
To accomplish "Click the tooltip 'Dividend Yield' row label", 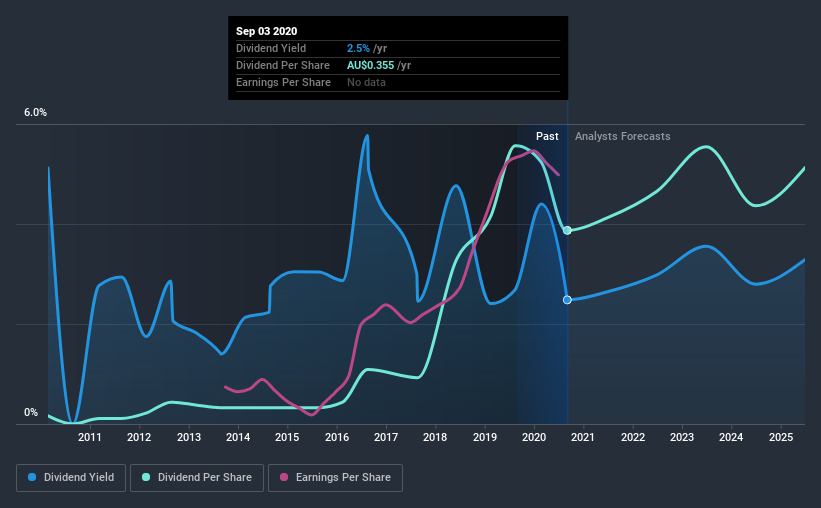I will [271, 48].
